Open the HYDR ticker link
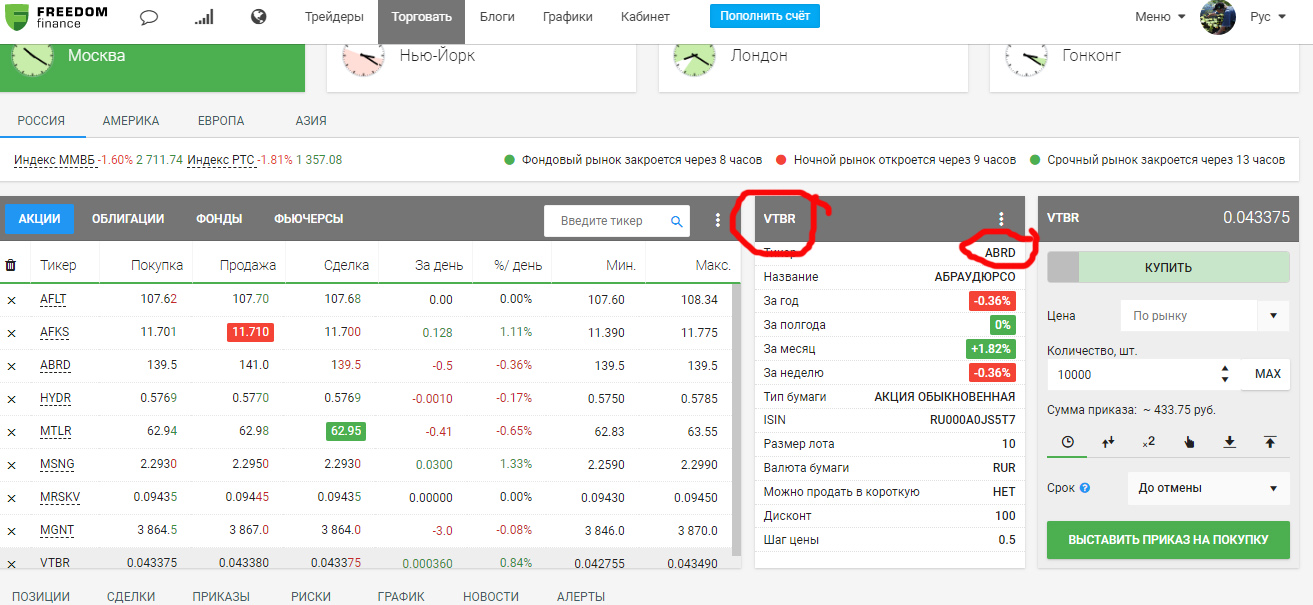The height and width of the screenshot is (605, 1313). [x=55, y=399]
